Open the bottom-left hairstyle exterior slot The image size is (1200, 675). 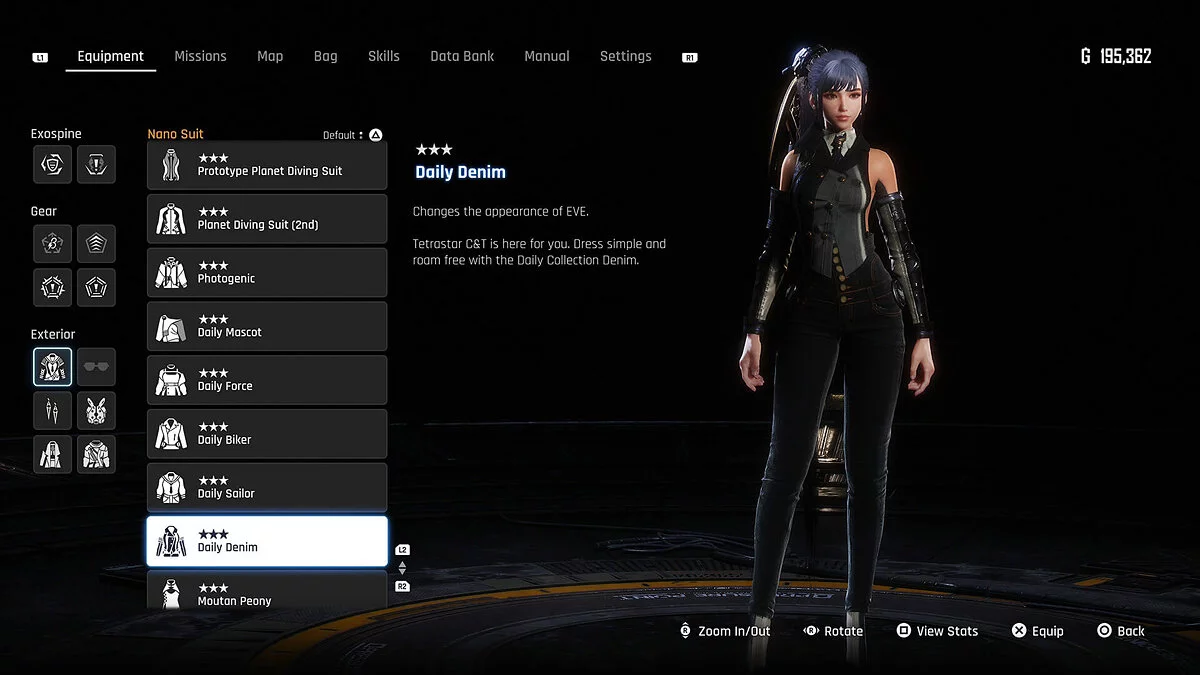(52, 454)
